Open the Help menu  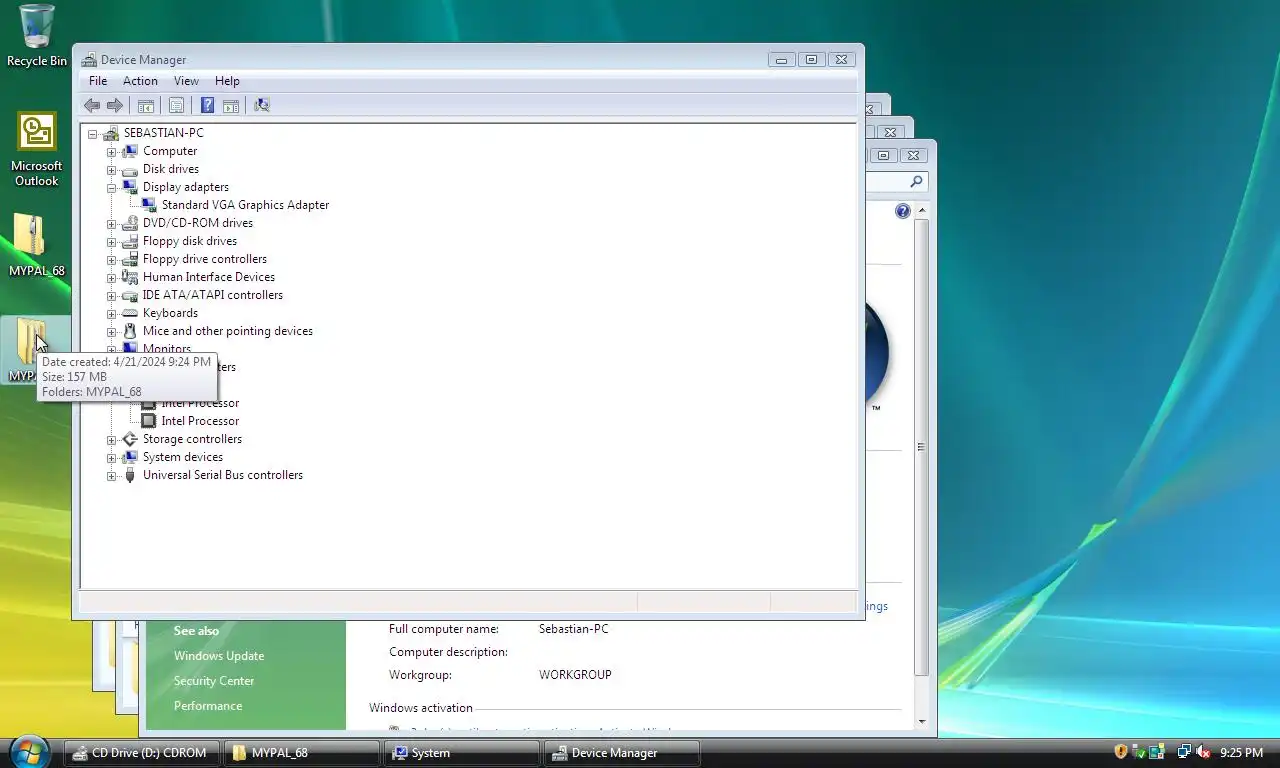click(x=227, y=81)
